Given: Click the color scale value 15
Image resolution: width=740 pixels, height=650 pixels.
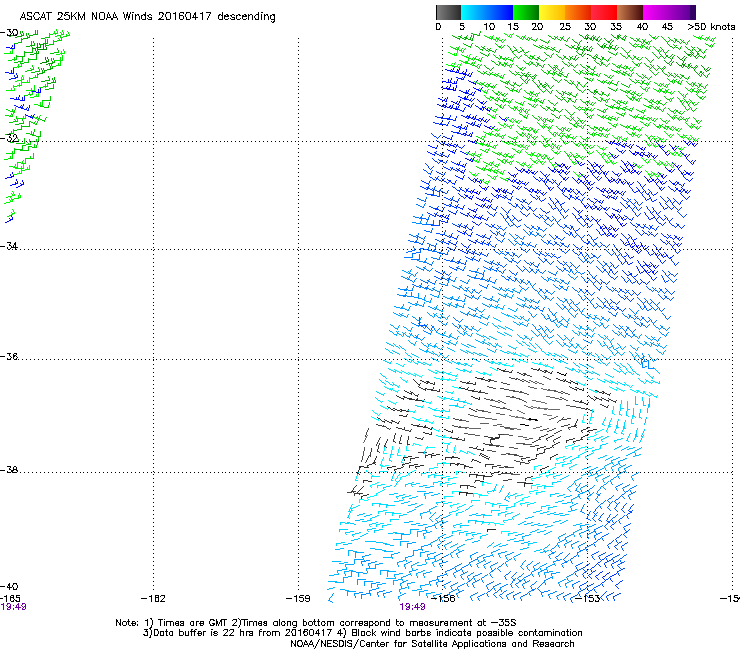Looking at the screenshot, I should coord(513,27).
